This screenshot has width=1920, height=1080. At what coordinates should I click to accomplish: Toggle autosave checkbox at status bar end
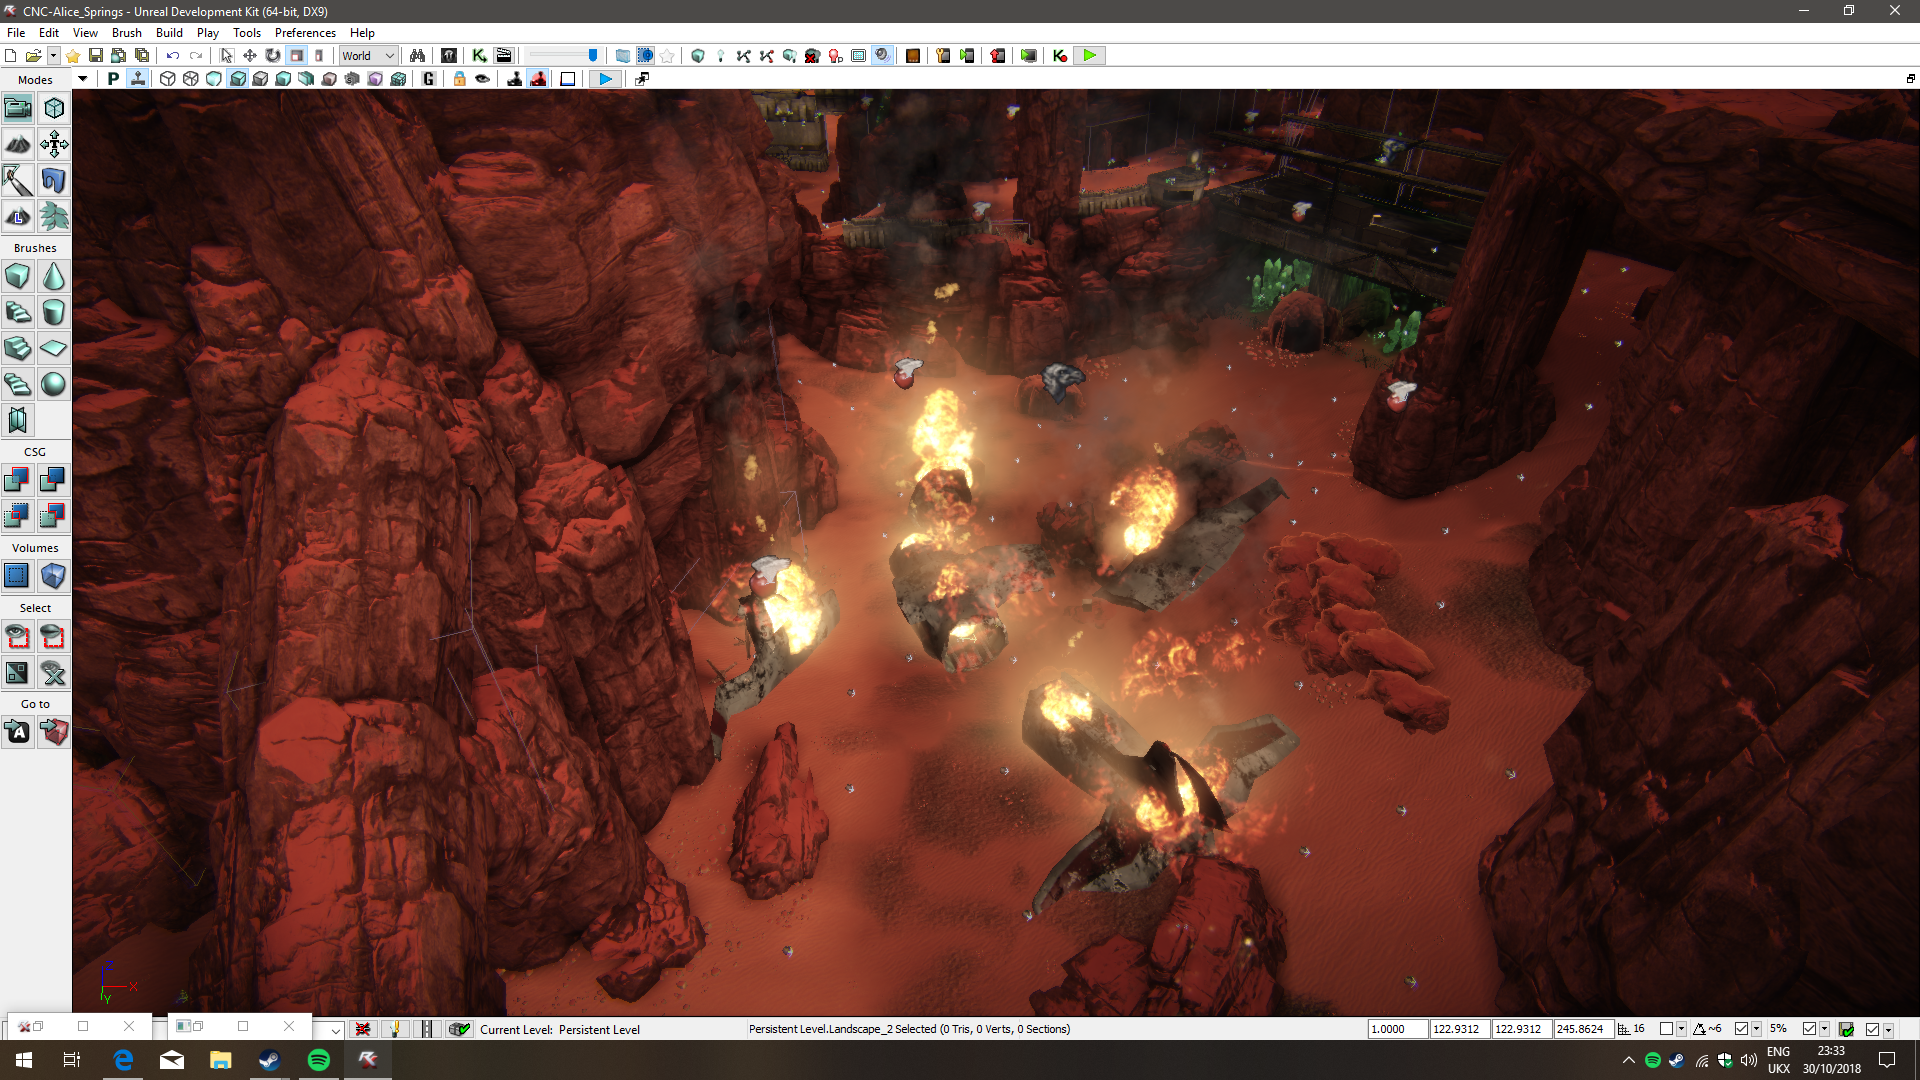pos(1873,1029)
